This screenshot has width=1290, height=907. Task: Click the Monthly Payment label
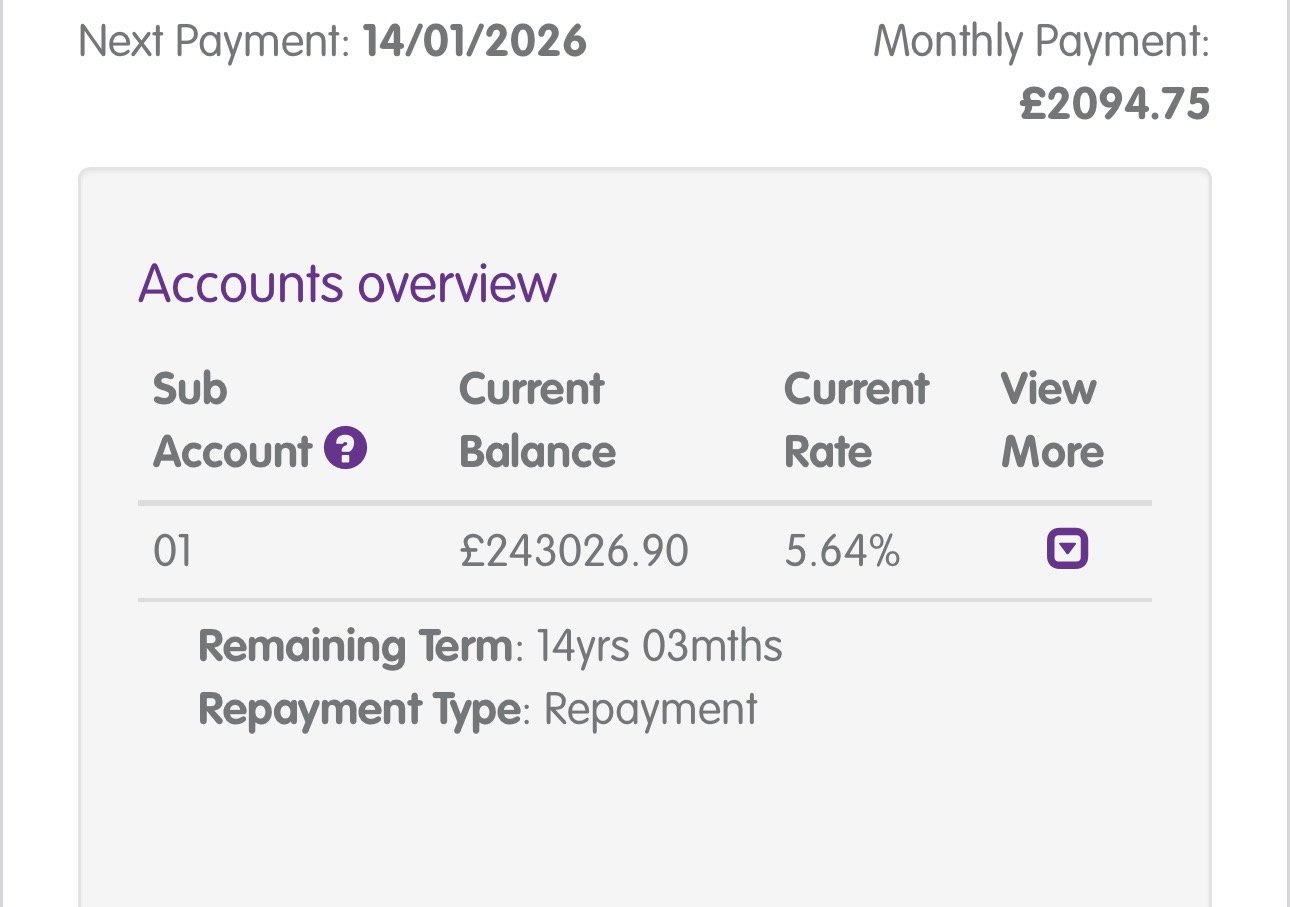(x=1041, y=43)
